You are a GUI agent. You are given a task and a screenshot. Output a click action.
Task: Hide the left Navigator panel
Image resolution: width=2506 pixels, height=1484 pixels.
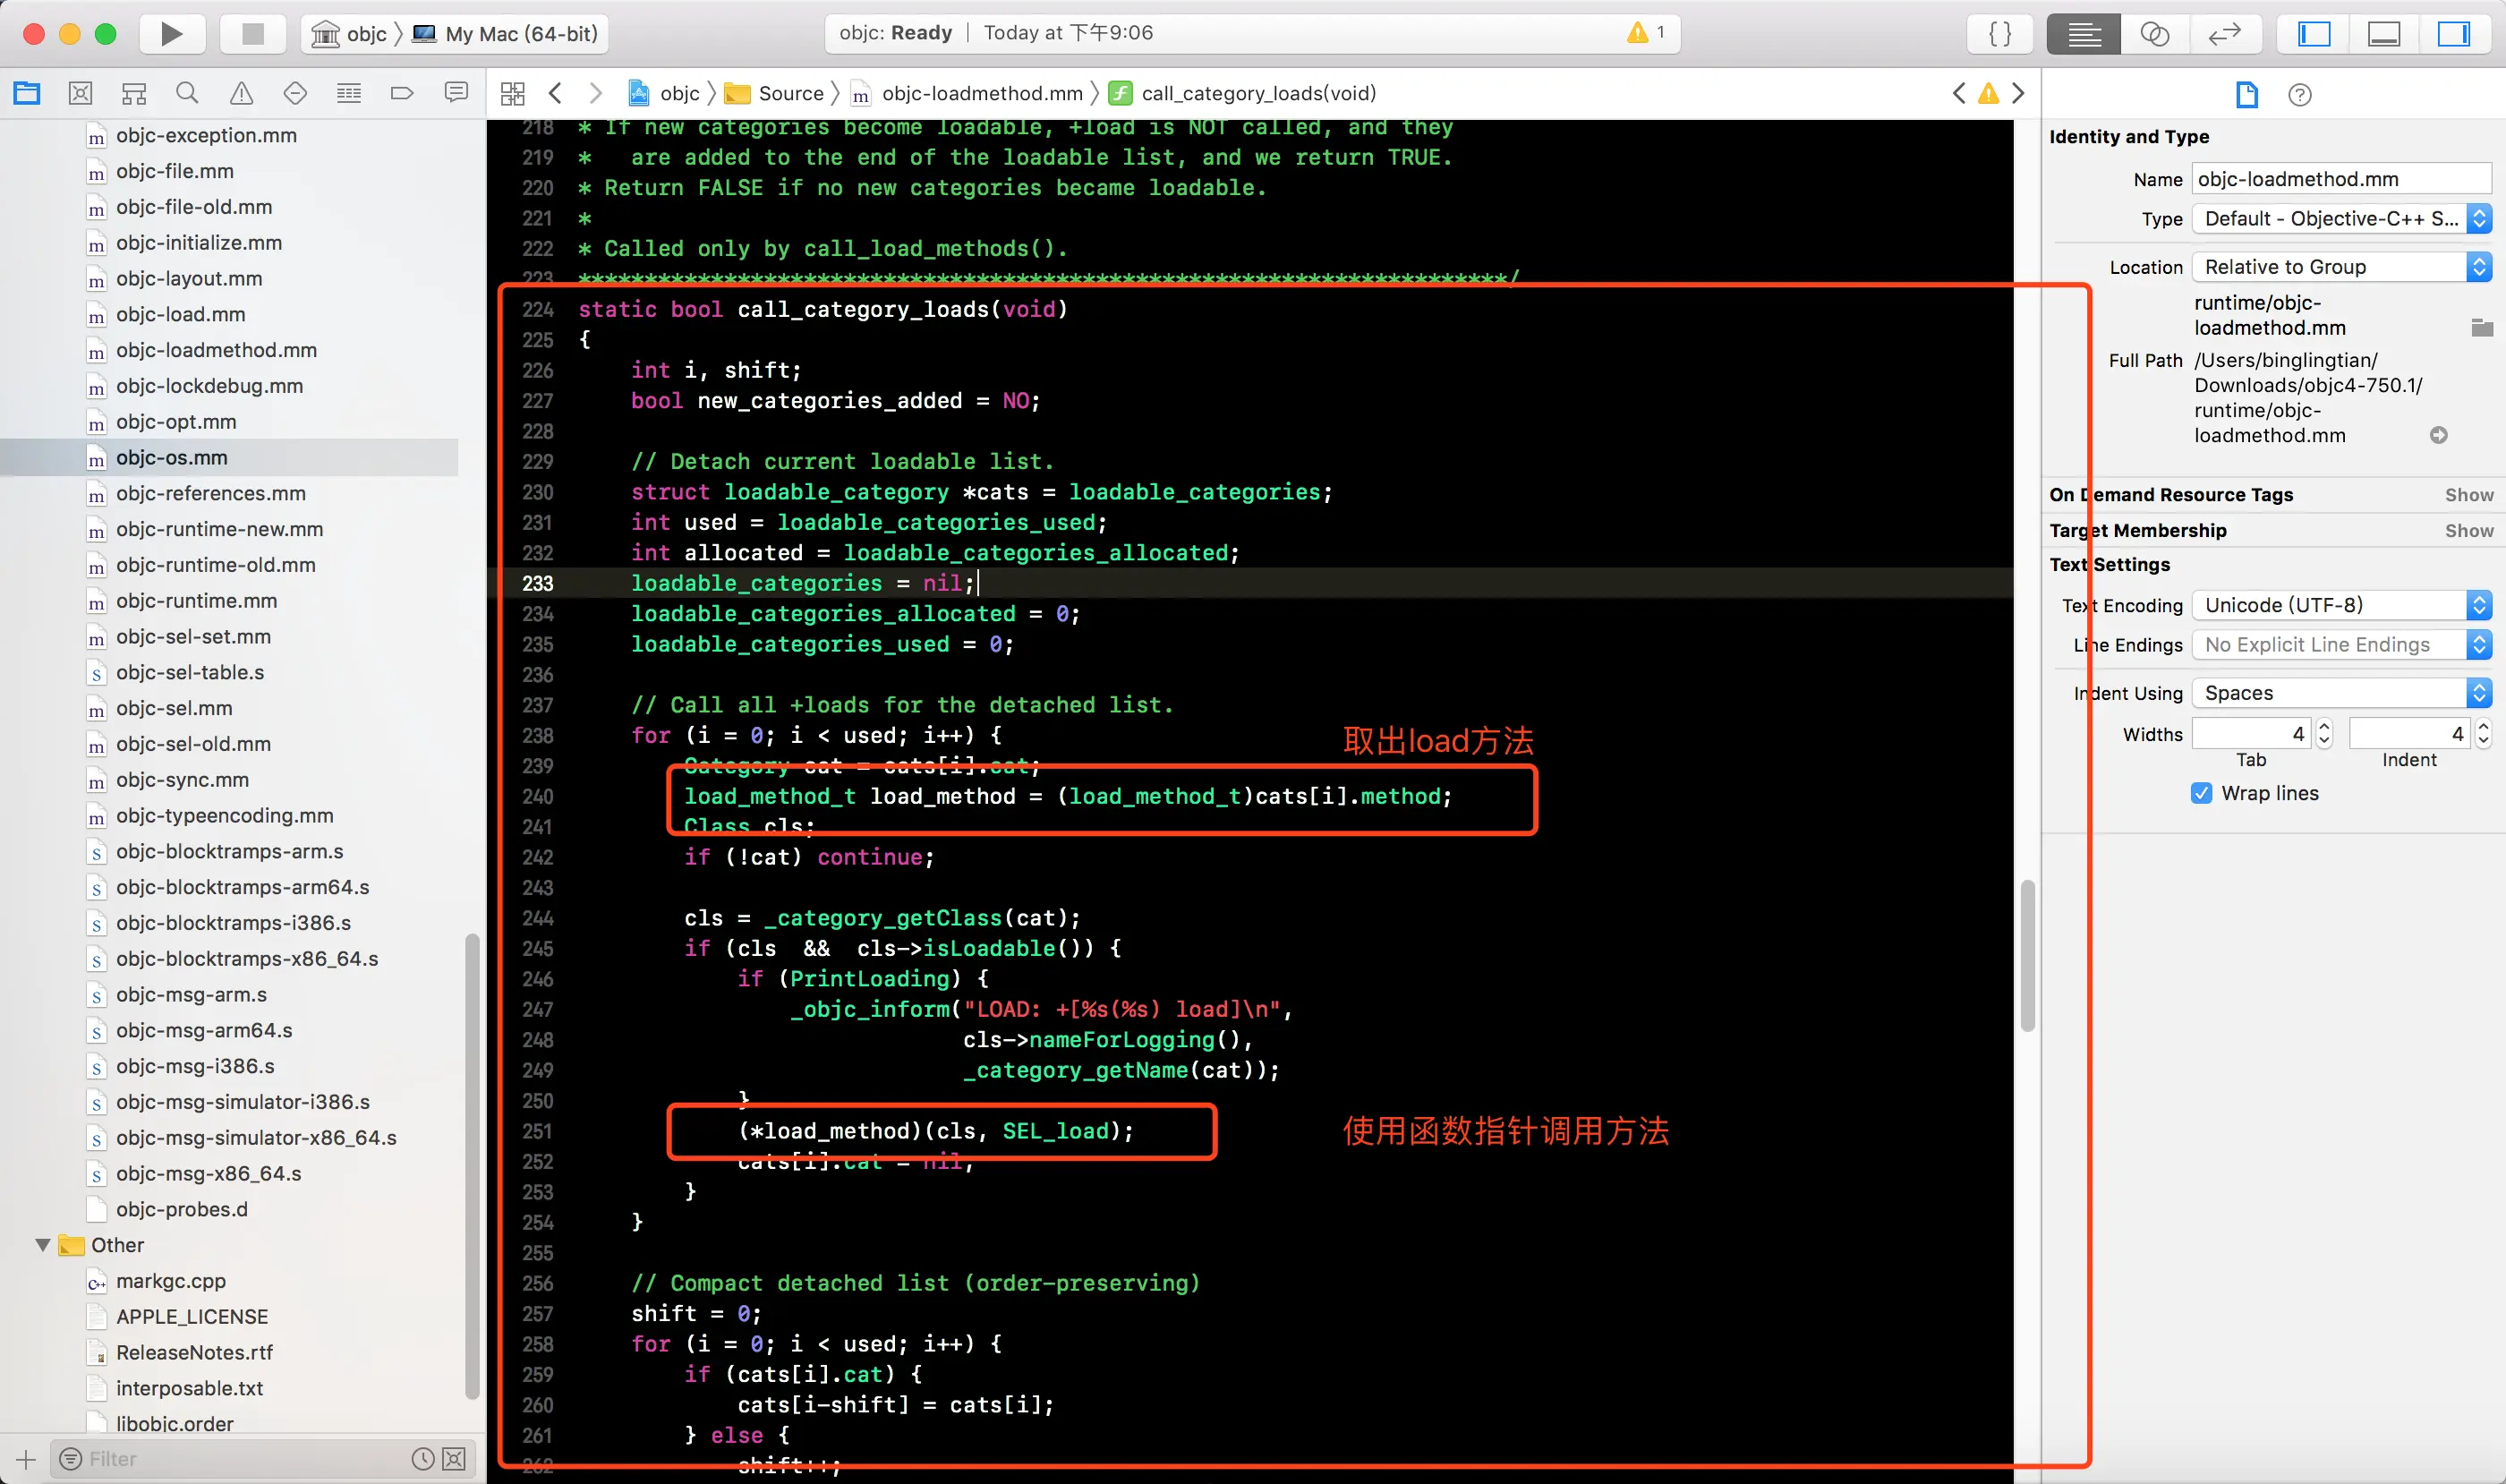tap(2314, 34)
